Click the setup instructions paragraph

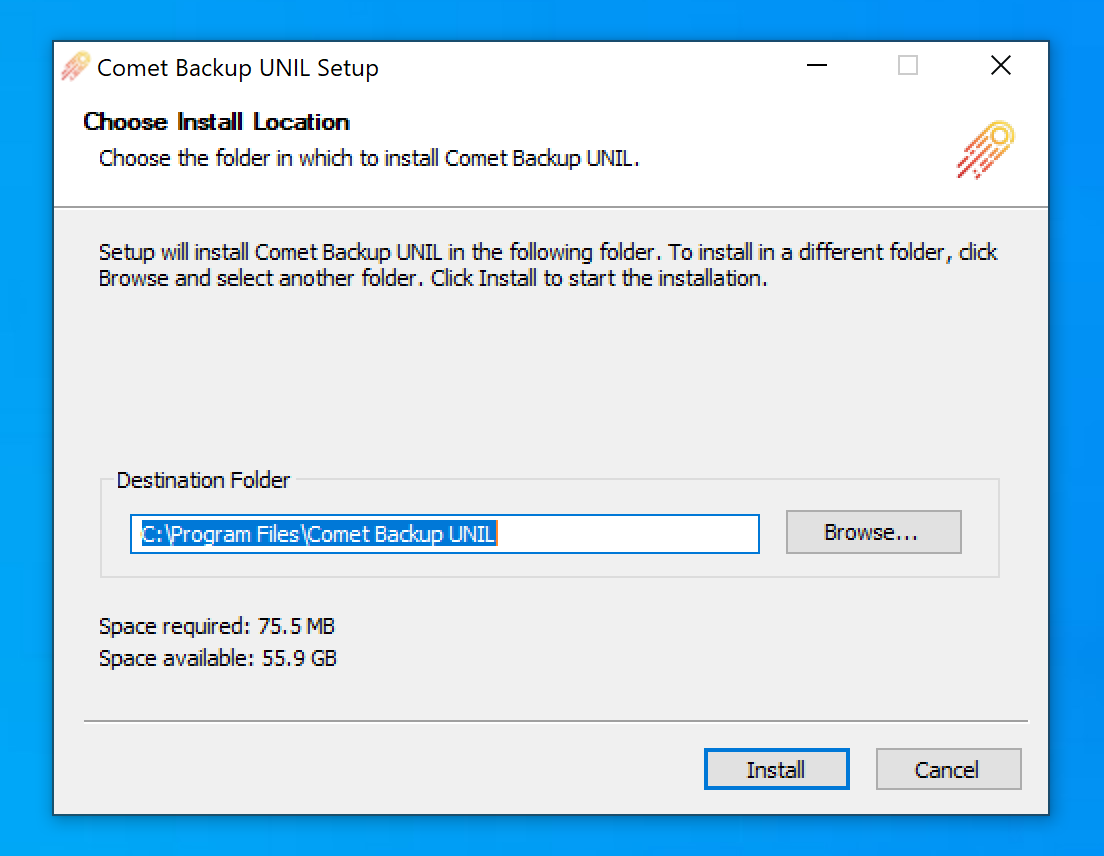547,265
